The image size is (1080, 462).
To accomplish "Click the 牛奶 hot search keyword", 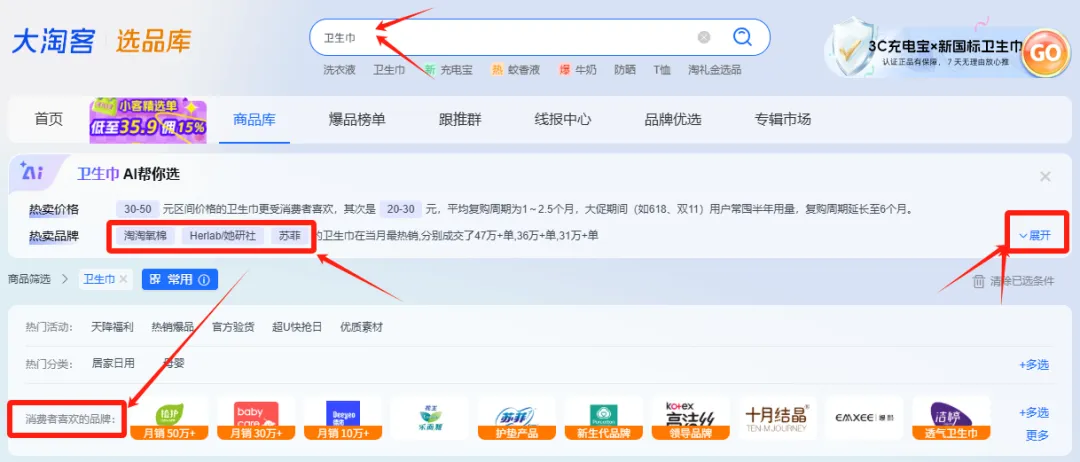I will tap(586, 70).
